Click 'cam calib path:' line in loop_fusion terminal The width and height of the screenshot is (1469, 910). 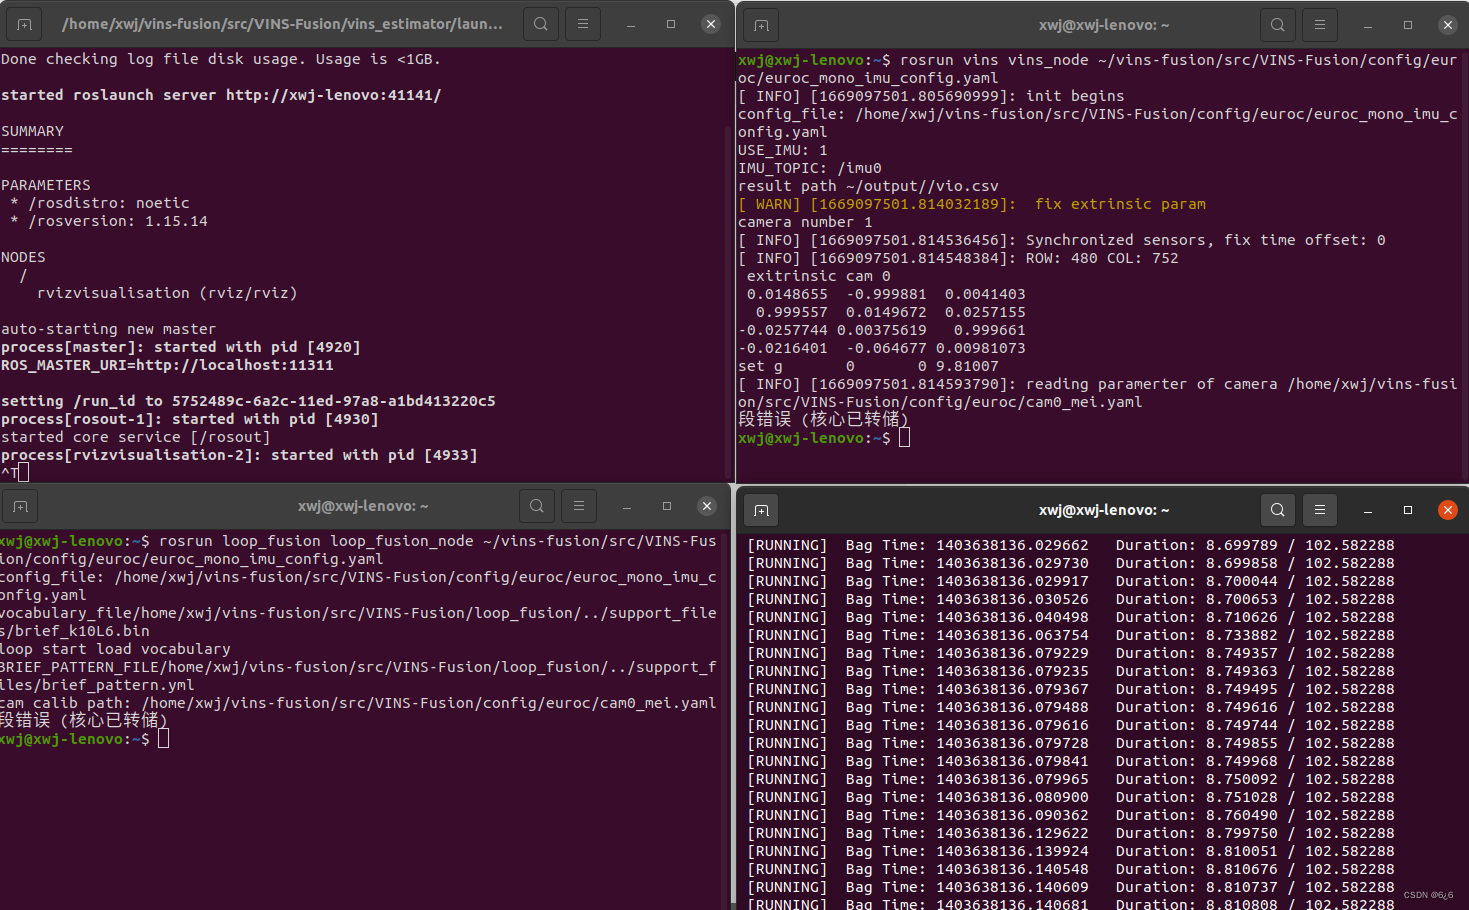(358, 703)
